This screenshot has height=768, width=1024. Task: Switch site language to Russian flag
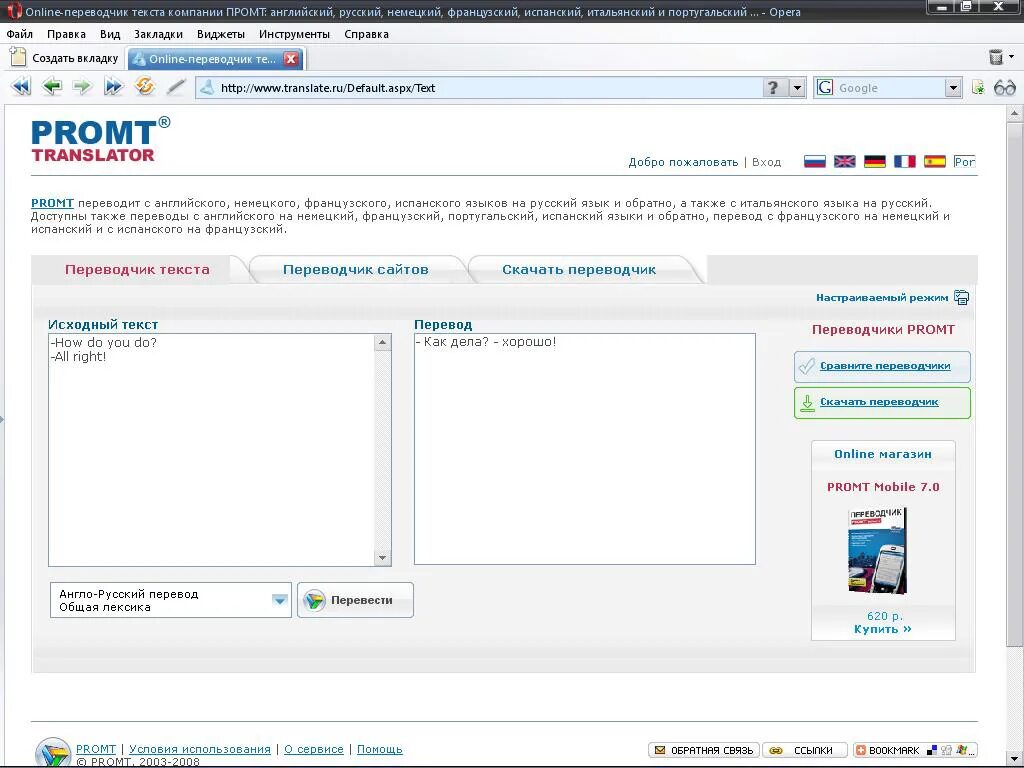(x=814, y=161)
